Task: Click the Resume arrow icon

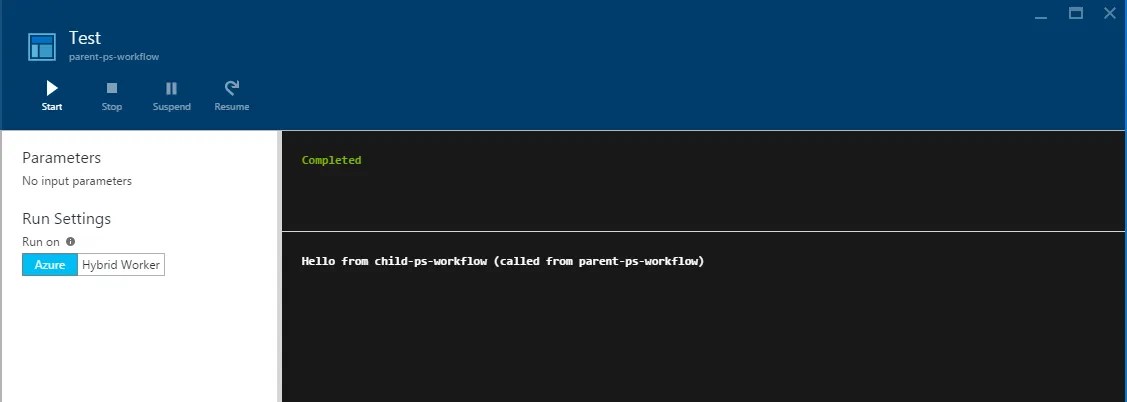Action: [x=231, y=88]
